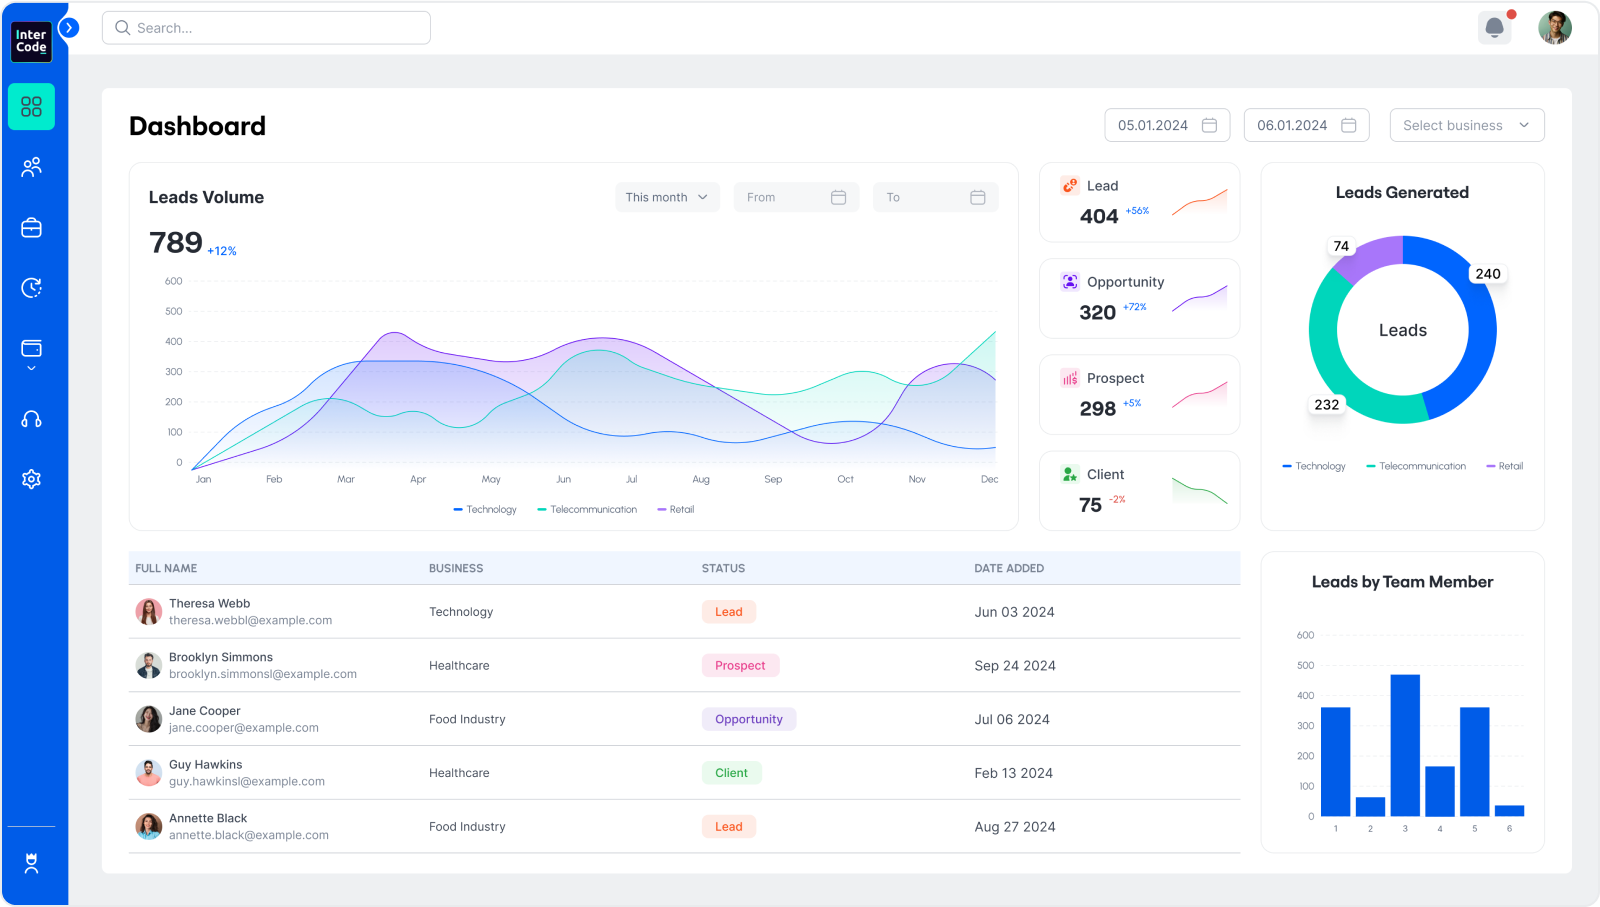1600x907 pixels.
Task: Open the 05.01.2024 date picker
Action: coord(1166,124)
